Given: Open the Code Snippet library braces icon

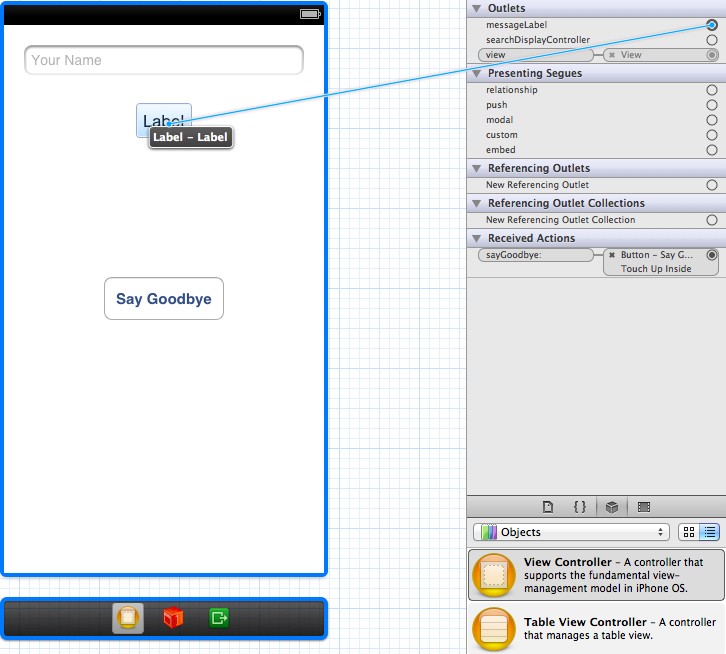Looking at the screenshot, I should (580, 507).
